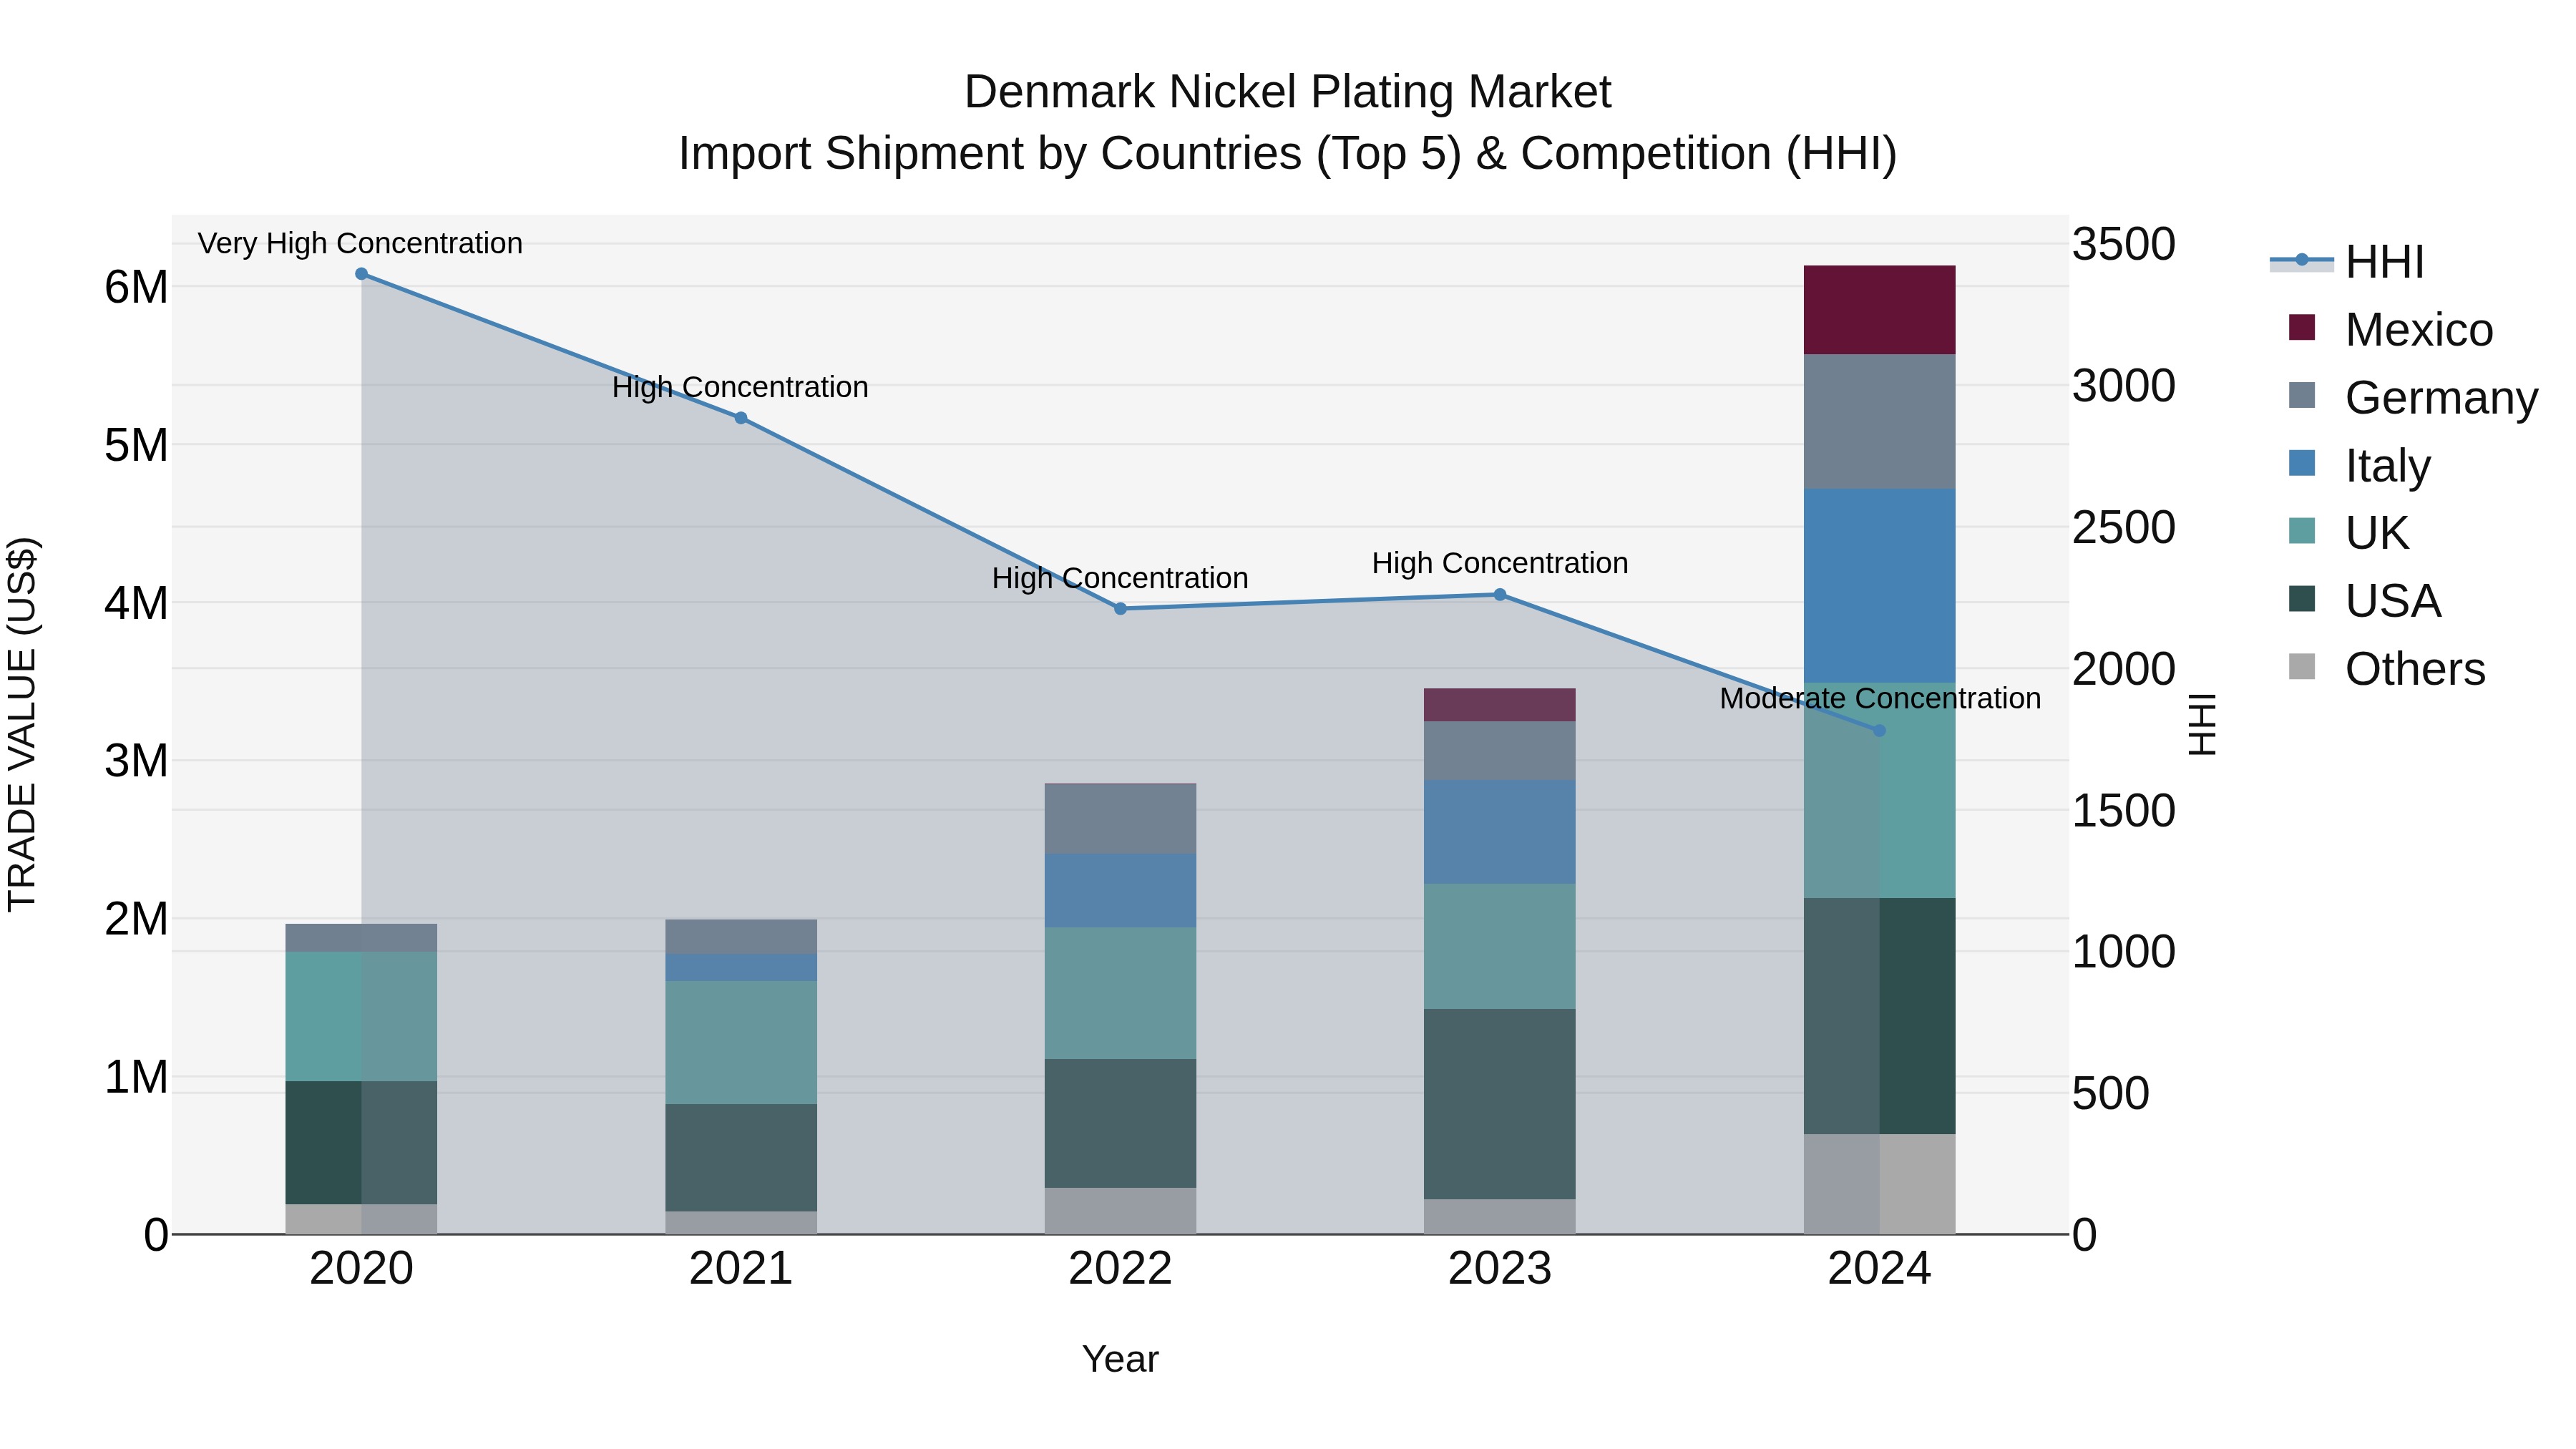2576x1449 pixels.
Task: Click the 2000 tick on the HHI axis
Action: (x=2124, y=669)
